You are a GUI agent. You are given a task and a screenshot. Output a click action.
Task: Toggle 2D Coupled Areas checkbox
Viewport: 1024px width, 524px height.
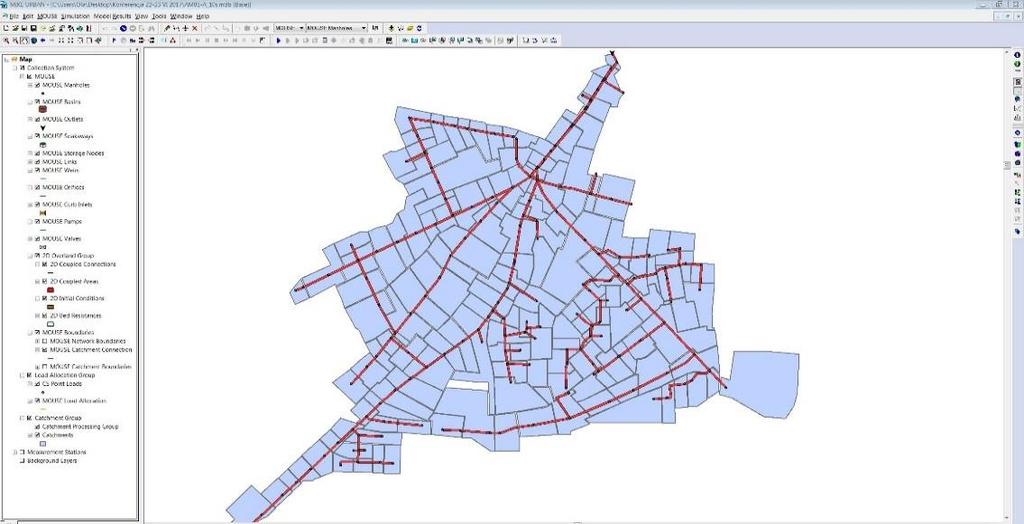pyautogui.click(x=44, y=281)
